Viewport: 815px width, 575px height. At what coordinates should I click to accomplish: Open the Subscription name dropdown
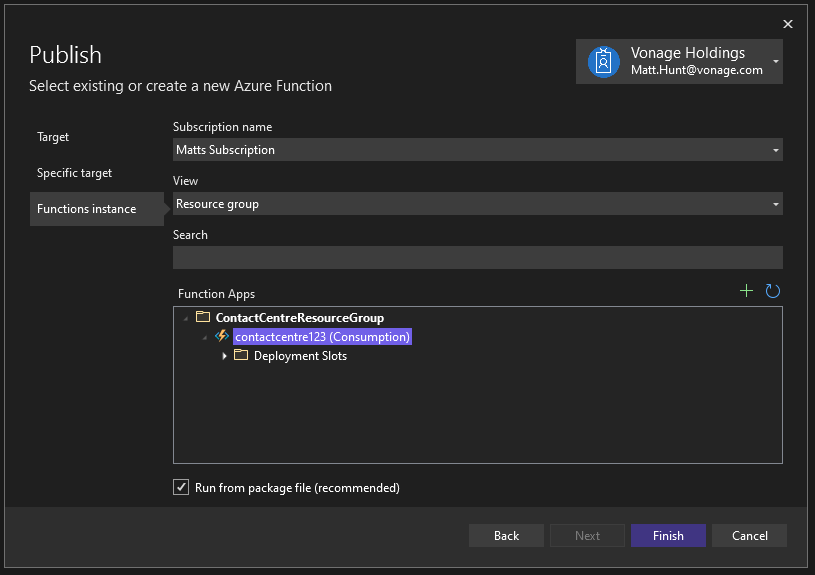click(478, 150)
